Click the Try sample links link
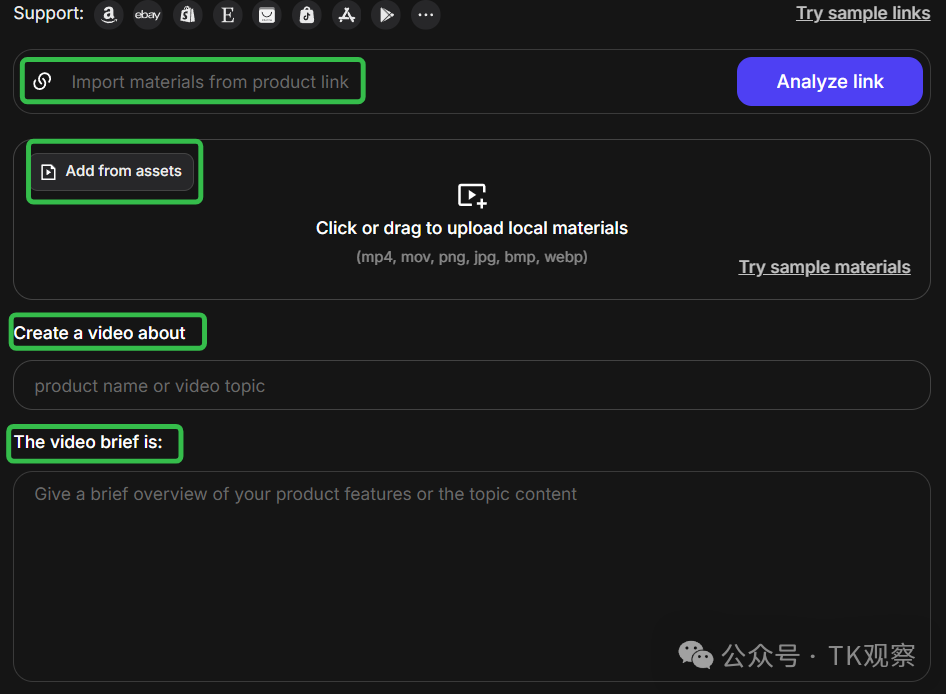This screenshot has width=946, height=694. point(862,13)
